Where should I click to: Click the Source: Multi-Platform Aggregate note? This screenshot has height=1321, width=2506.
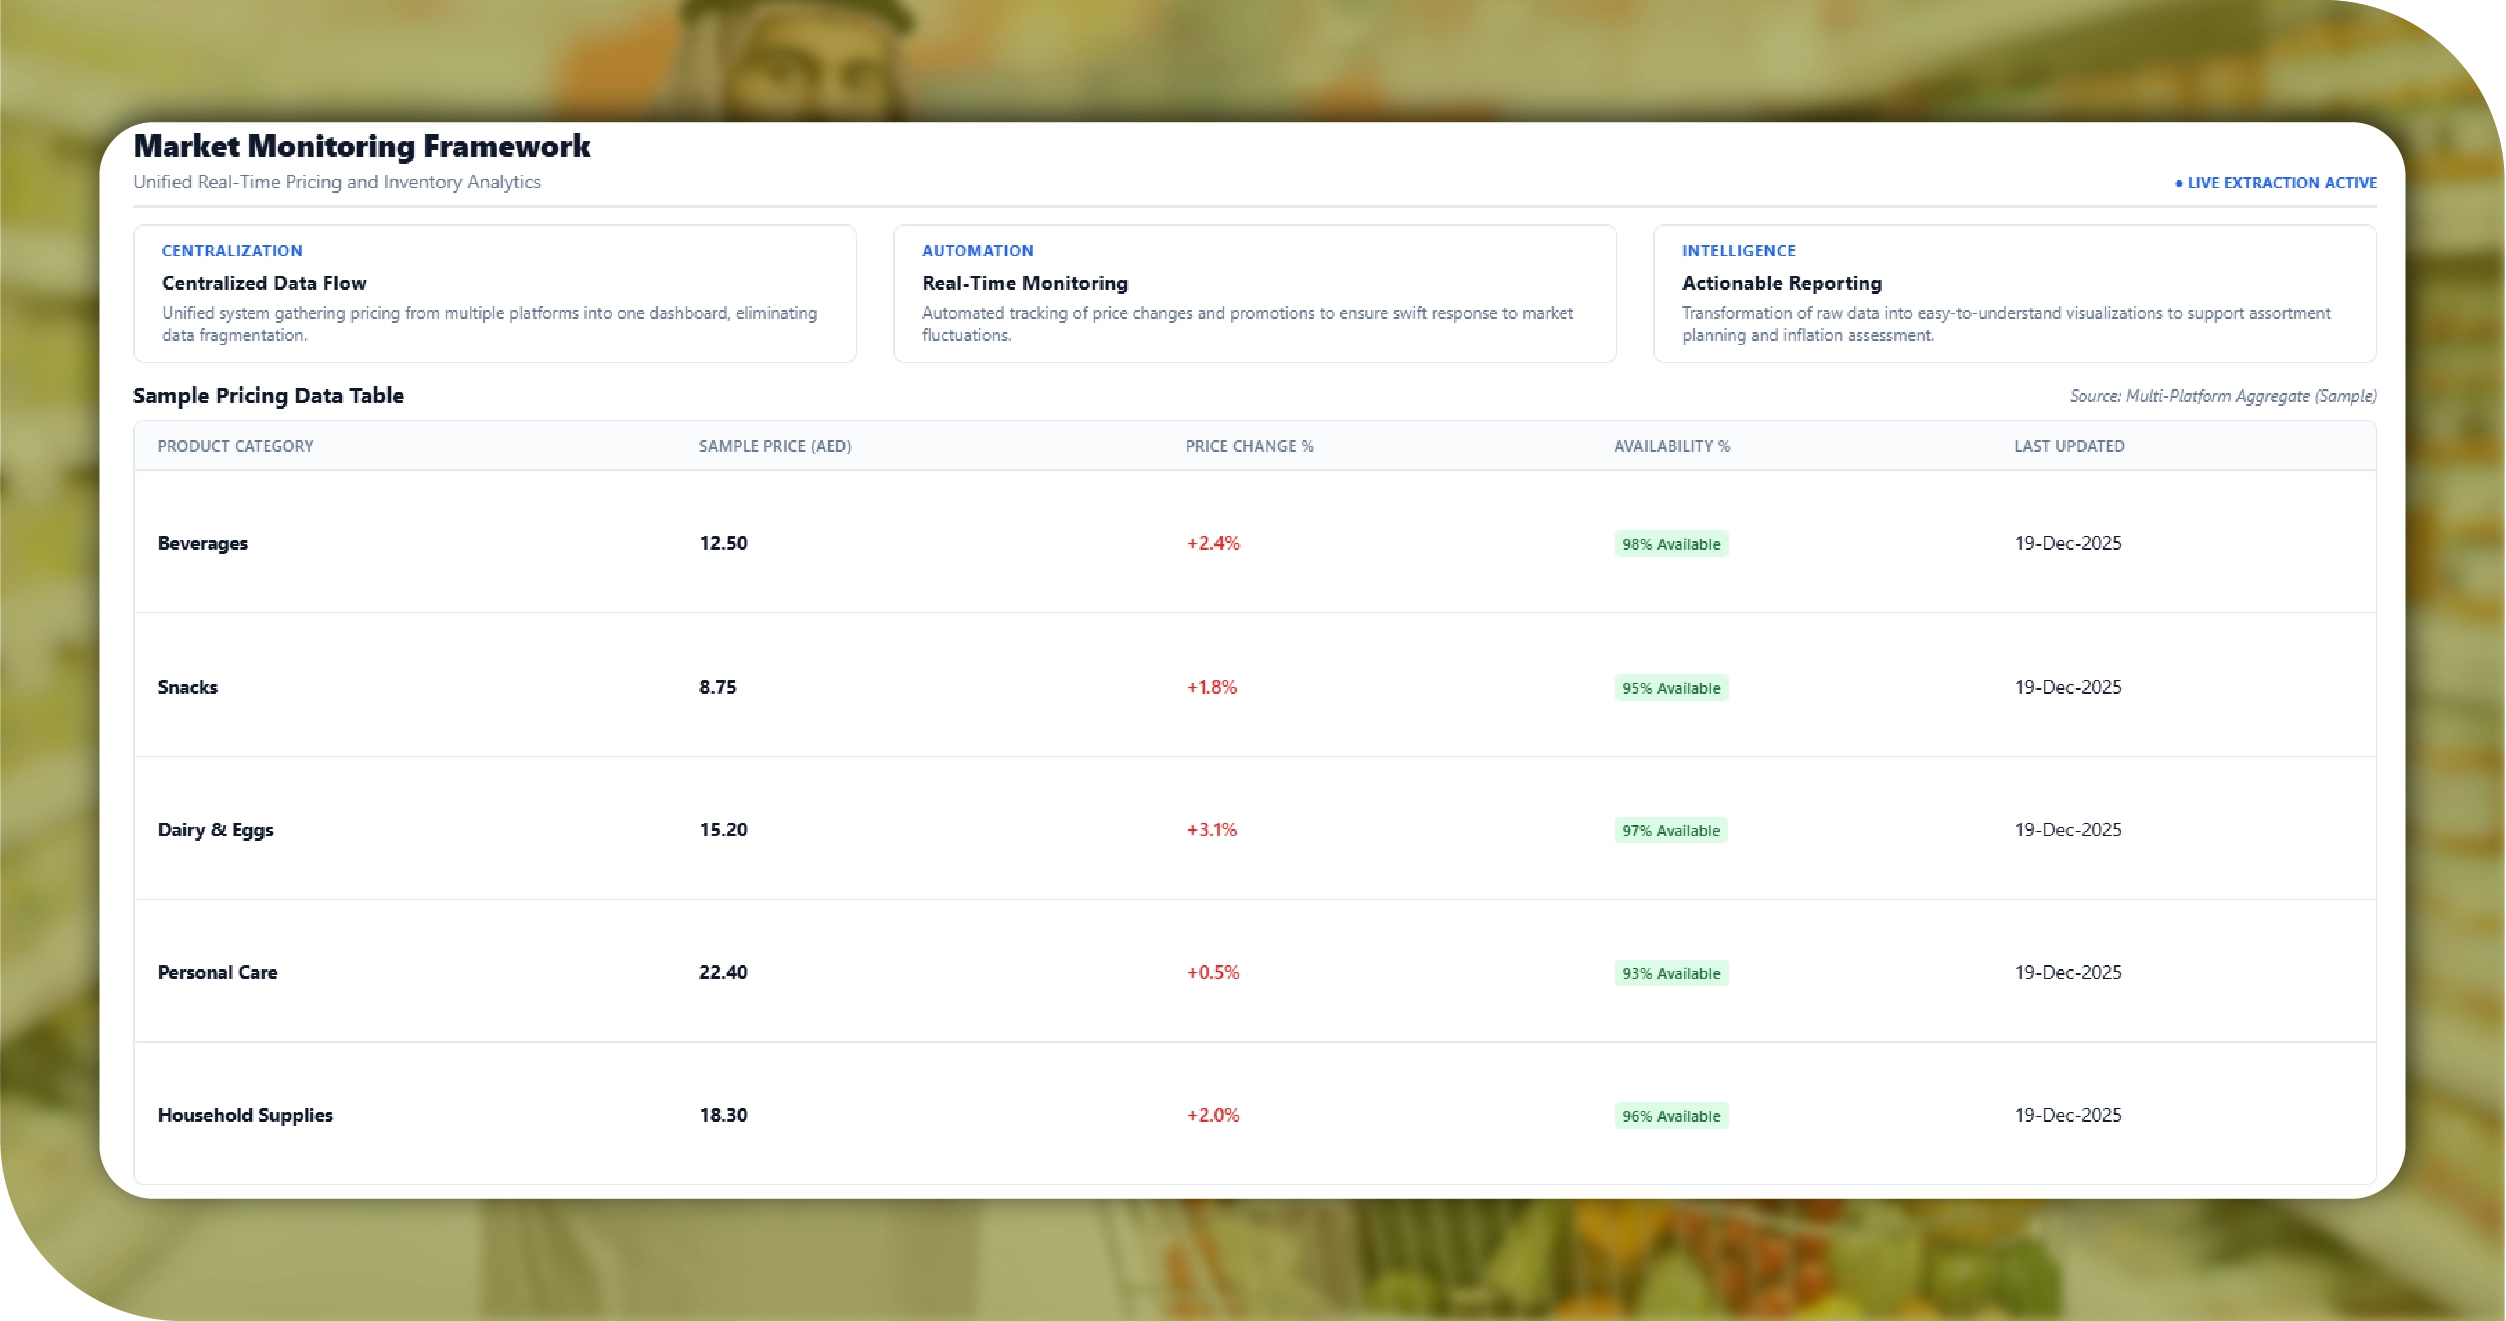coord(2222,396)
